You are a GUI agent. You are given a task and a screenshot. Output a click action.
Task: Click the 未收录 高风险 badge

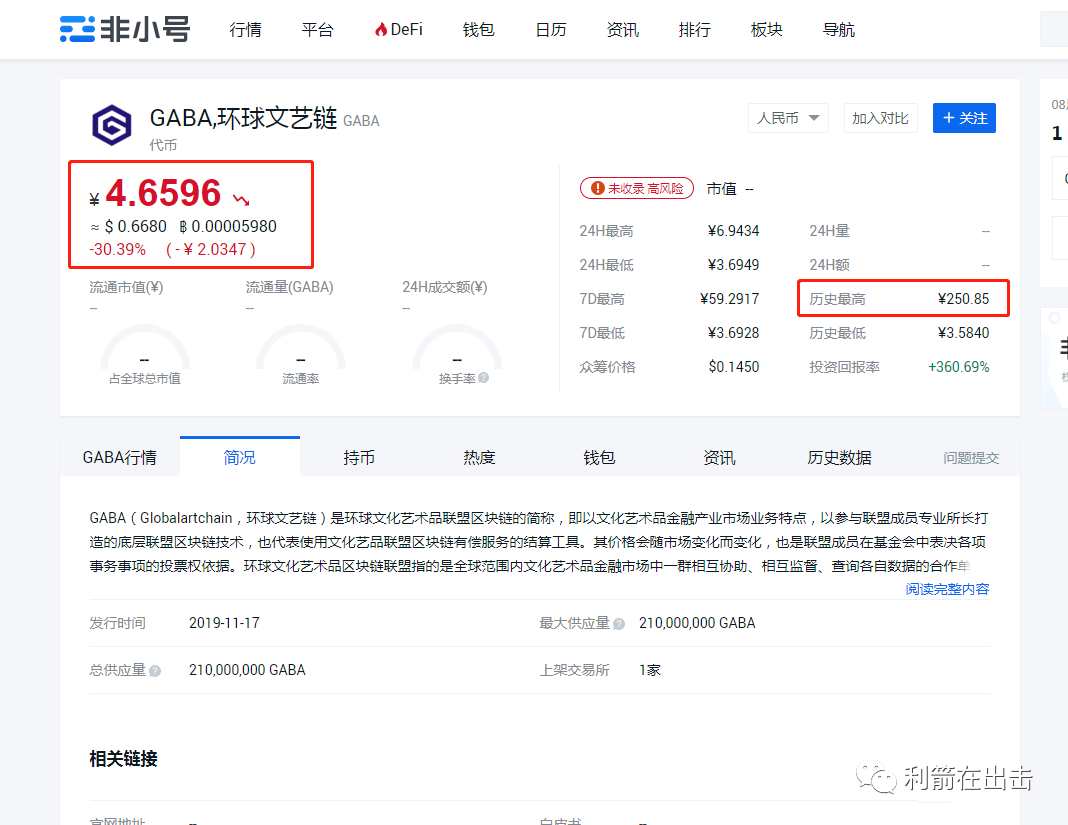[x=637, y=188]
